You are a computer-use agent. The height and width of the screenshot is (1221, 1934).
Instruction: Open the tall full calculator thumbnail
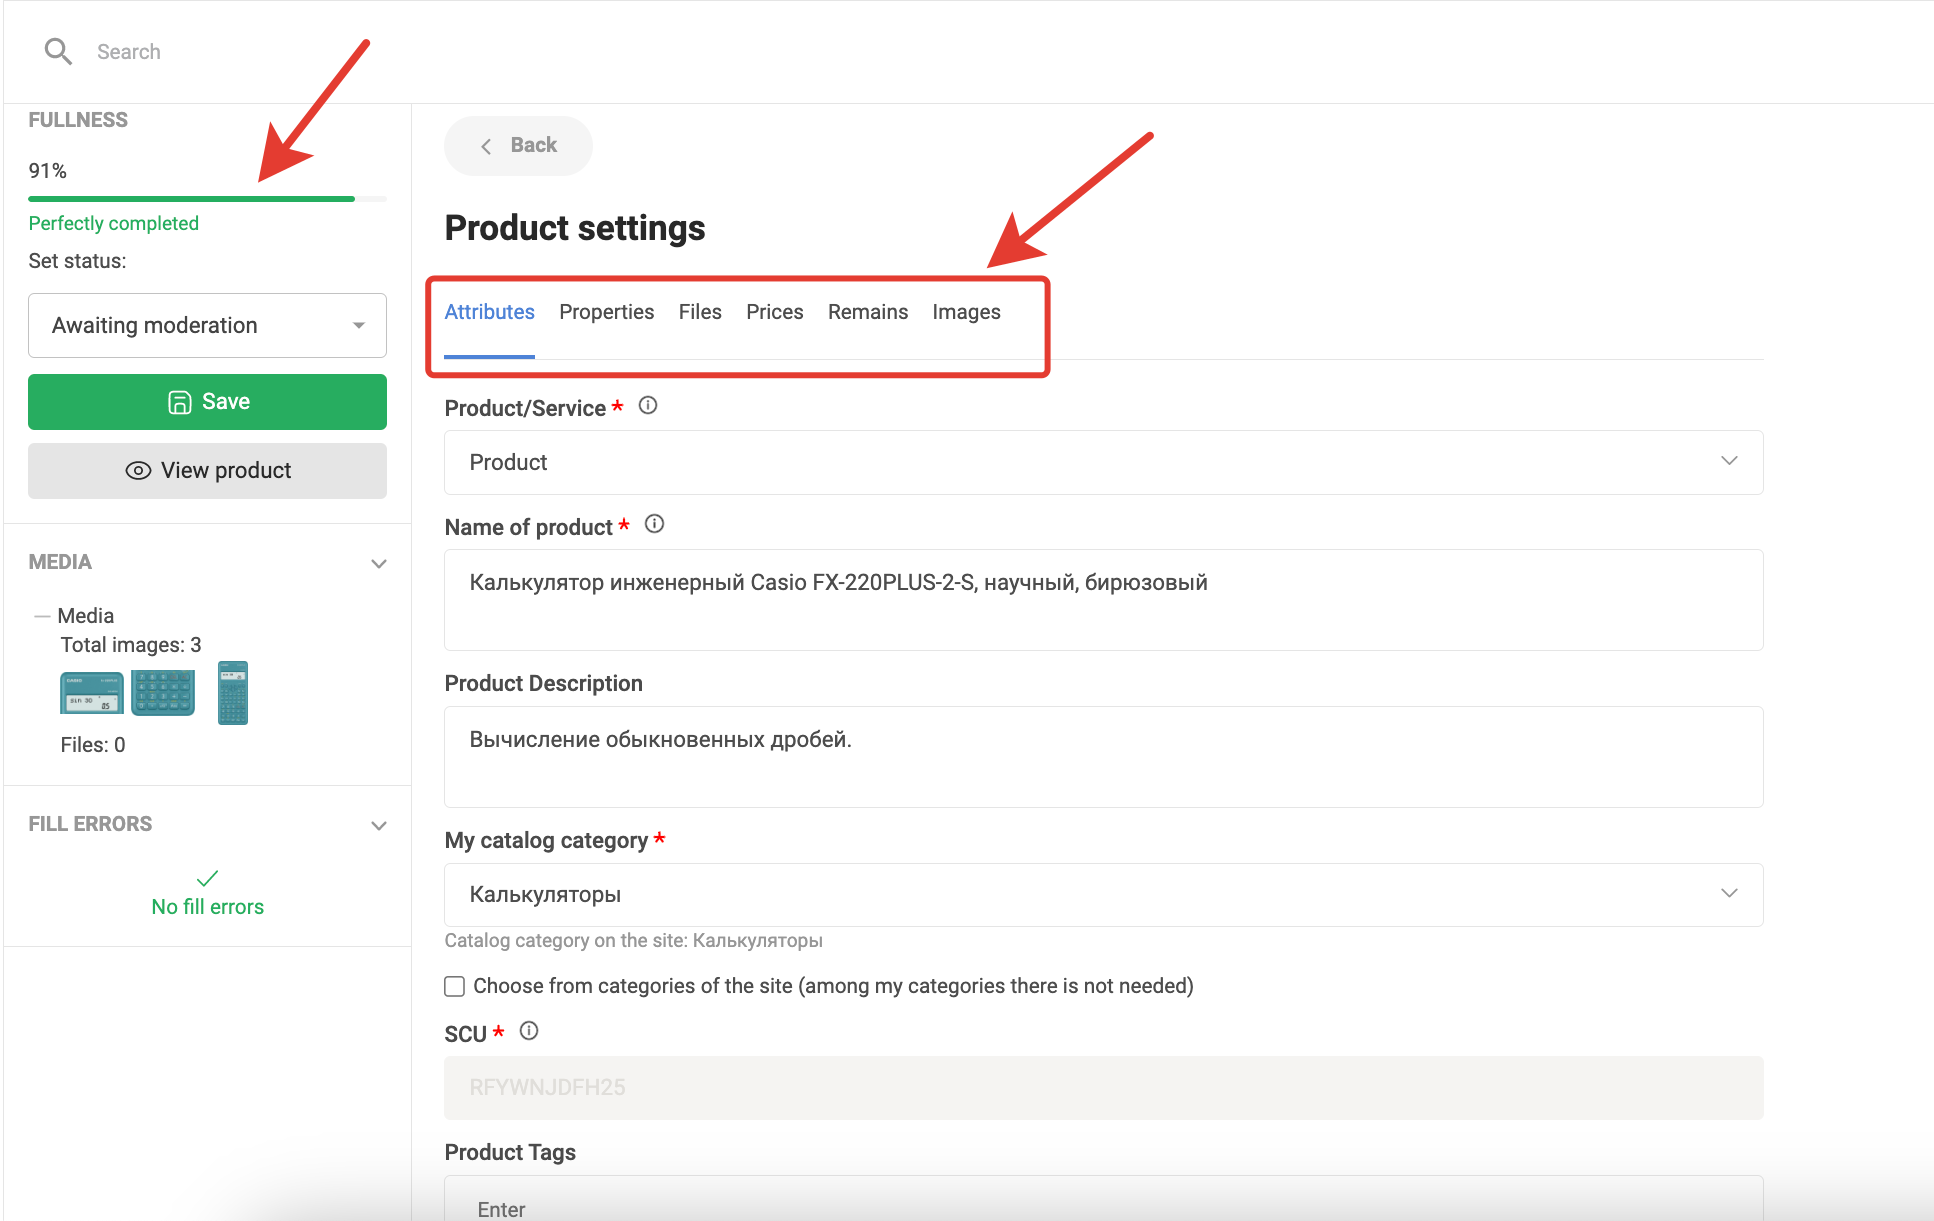point(233,693)
